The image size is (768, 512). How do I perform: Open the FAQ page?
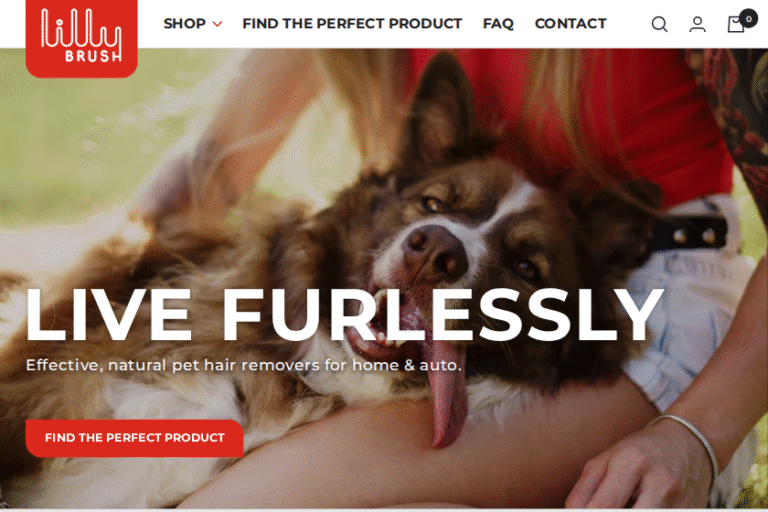[498, 24]
